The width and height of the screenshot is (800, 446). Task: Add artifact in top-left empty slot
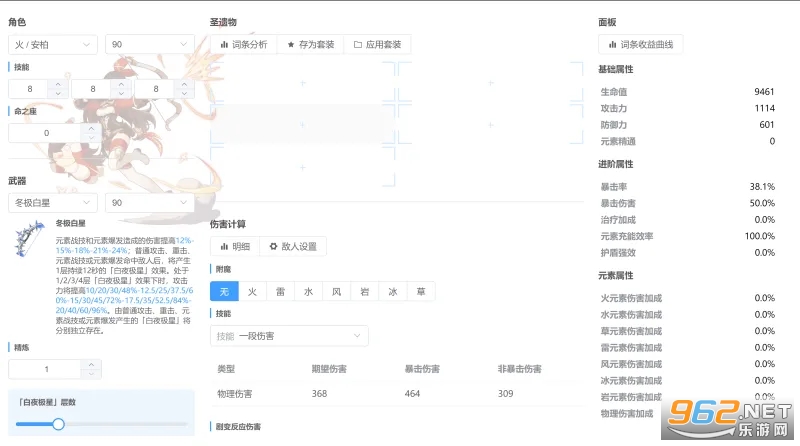click(303, 83)
